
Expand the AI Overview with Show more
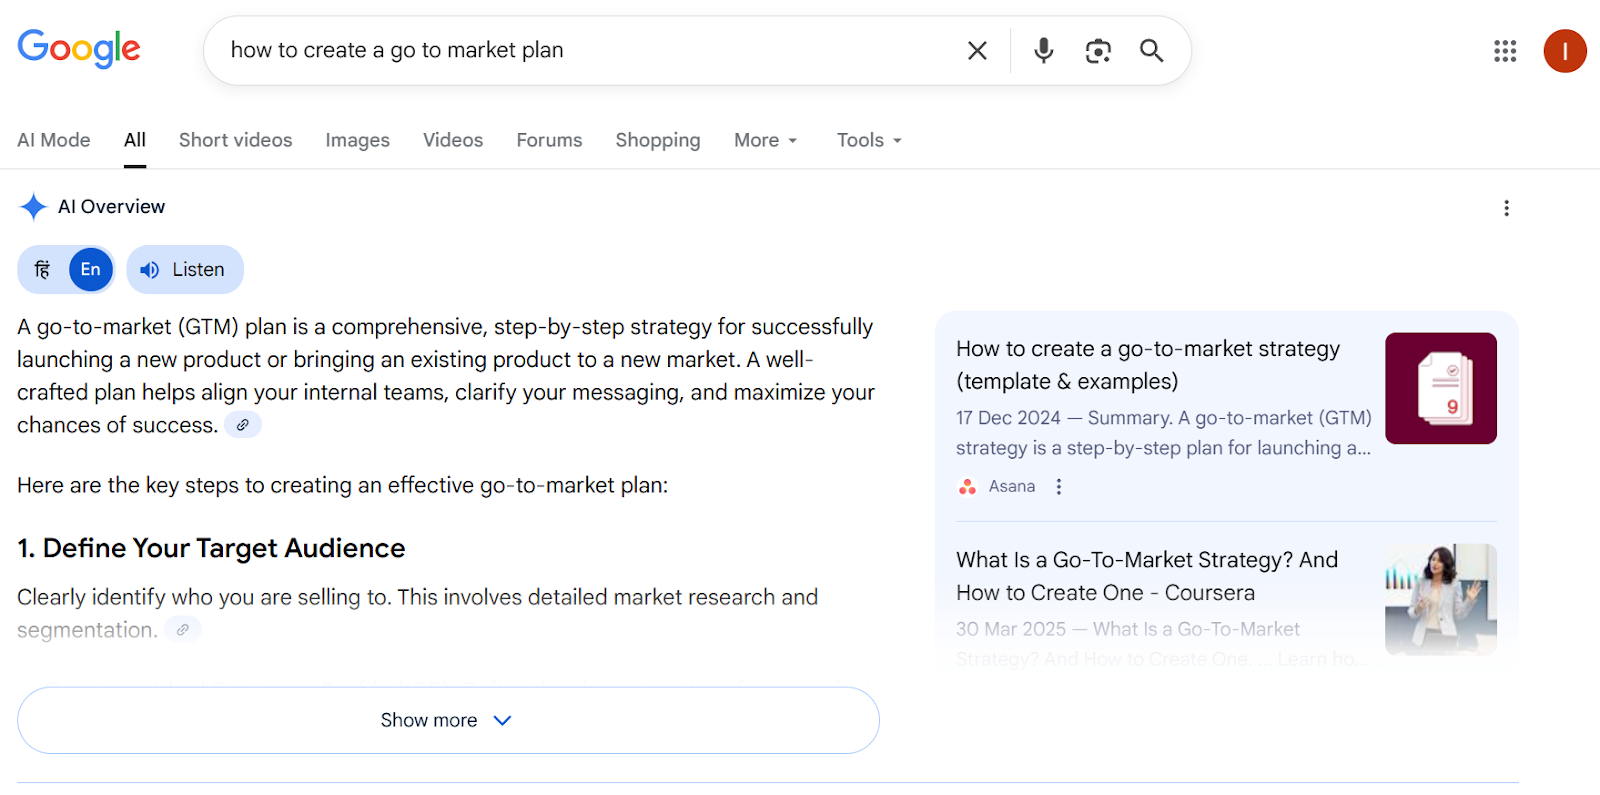(x=447, y=720)
